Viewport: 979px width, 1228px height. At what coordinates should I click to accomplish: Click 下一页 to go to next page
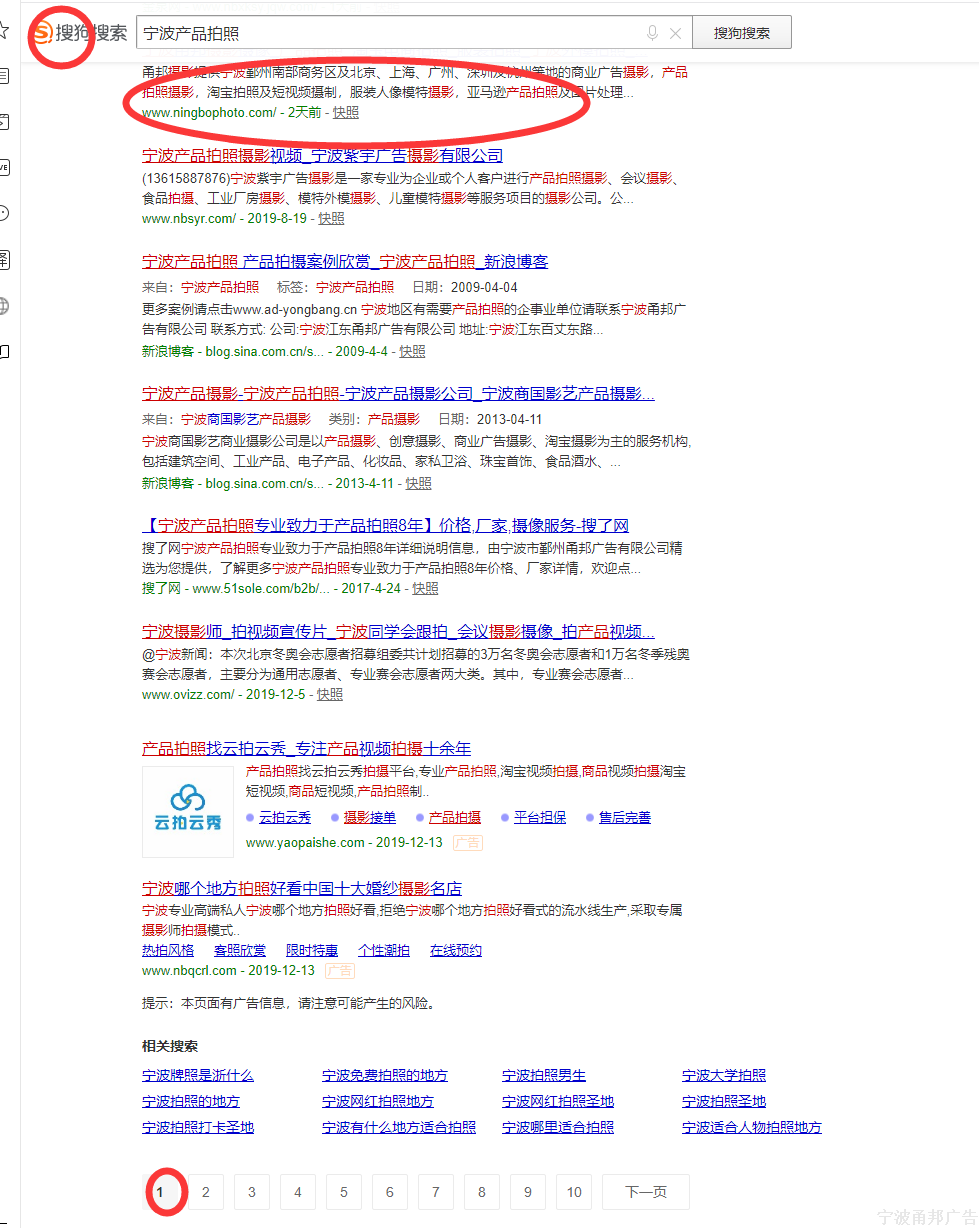[646, 1192]
